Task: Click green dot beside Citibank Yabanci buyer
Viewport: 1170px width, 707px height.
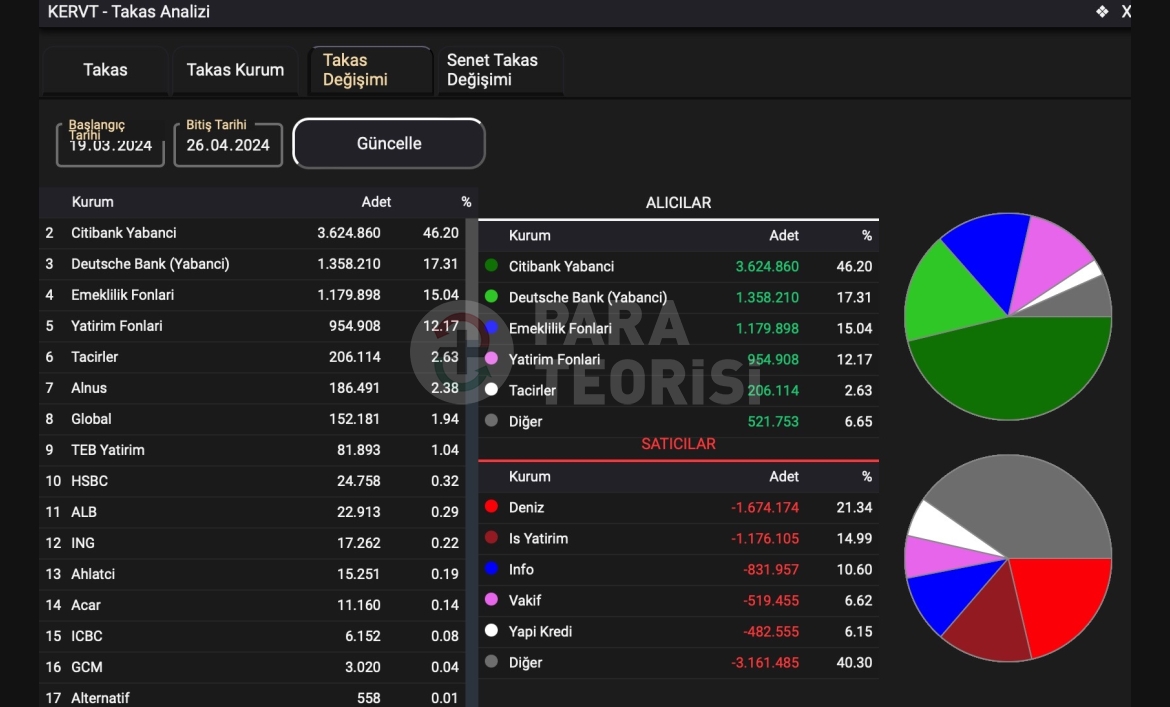Action: pos(491,266)
